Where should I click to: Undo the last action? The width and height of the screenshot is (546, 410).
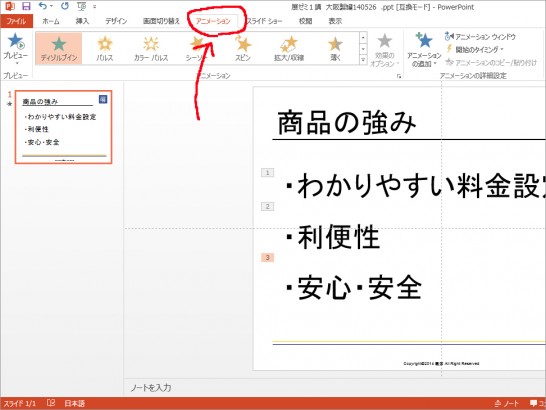point(42,6)
